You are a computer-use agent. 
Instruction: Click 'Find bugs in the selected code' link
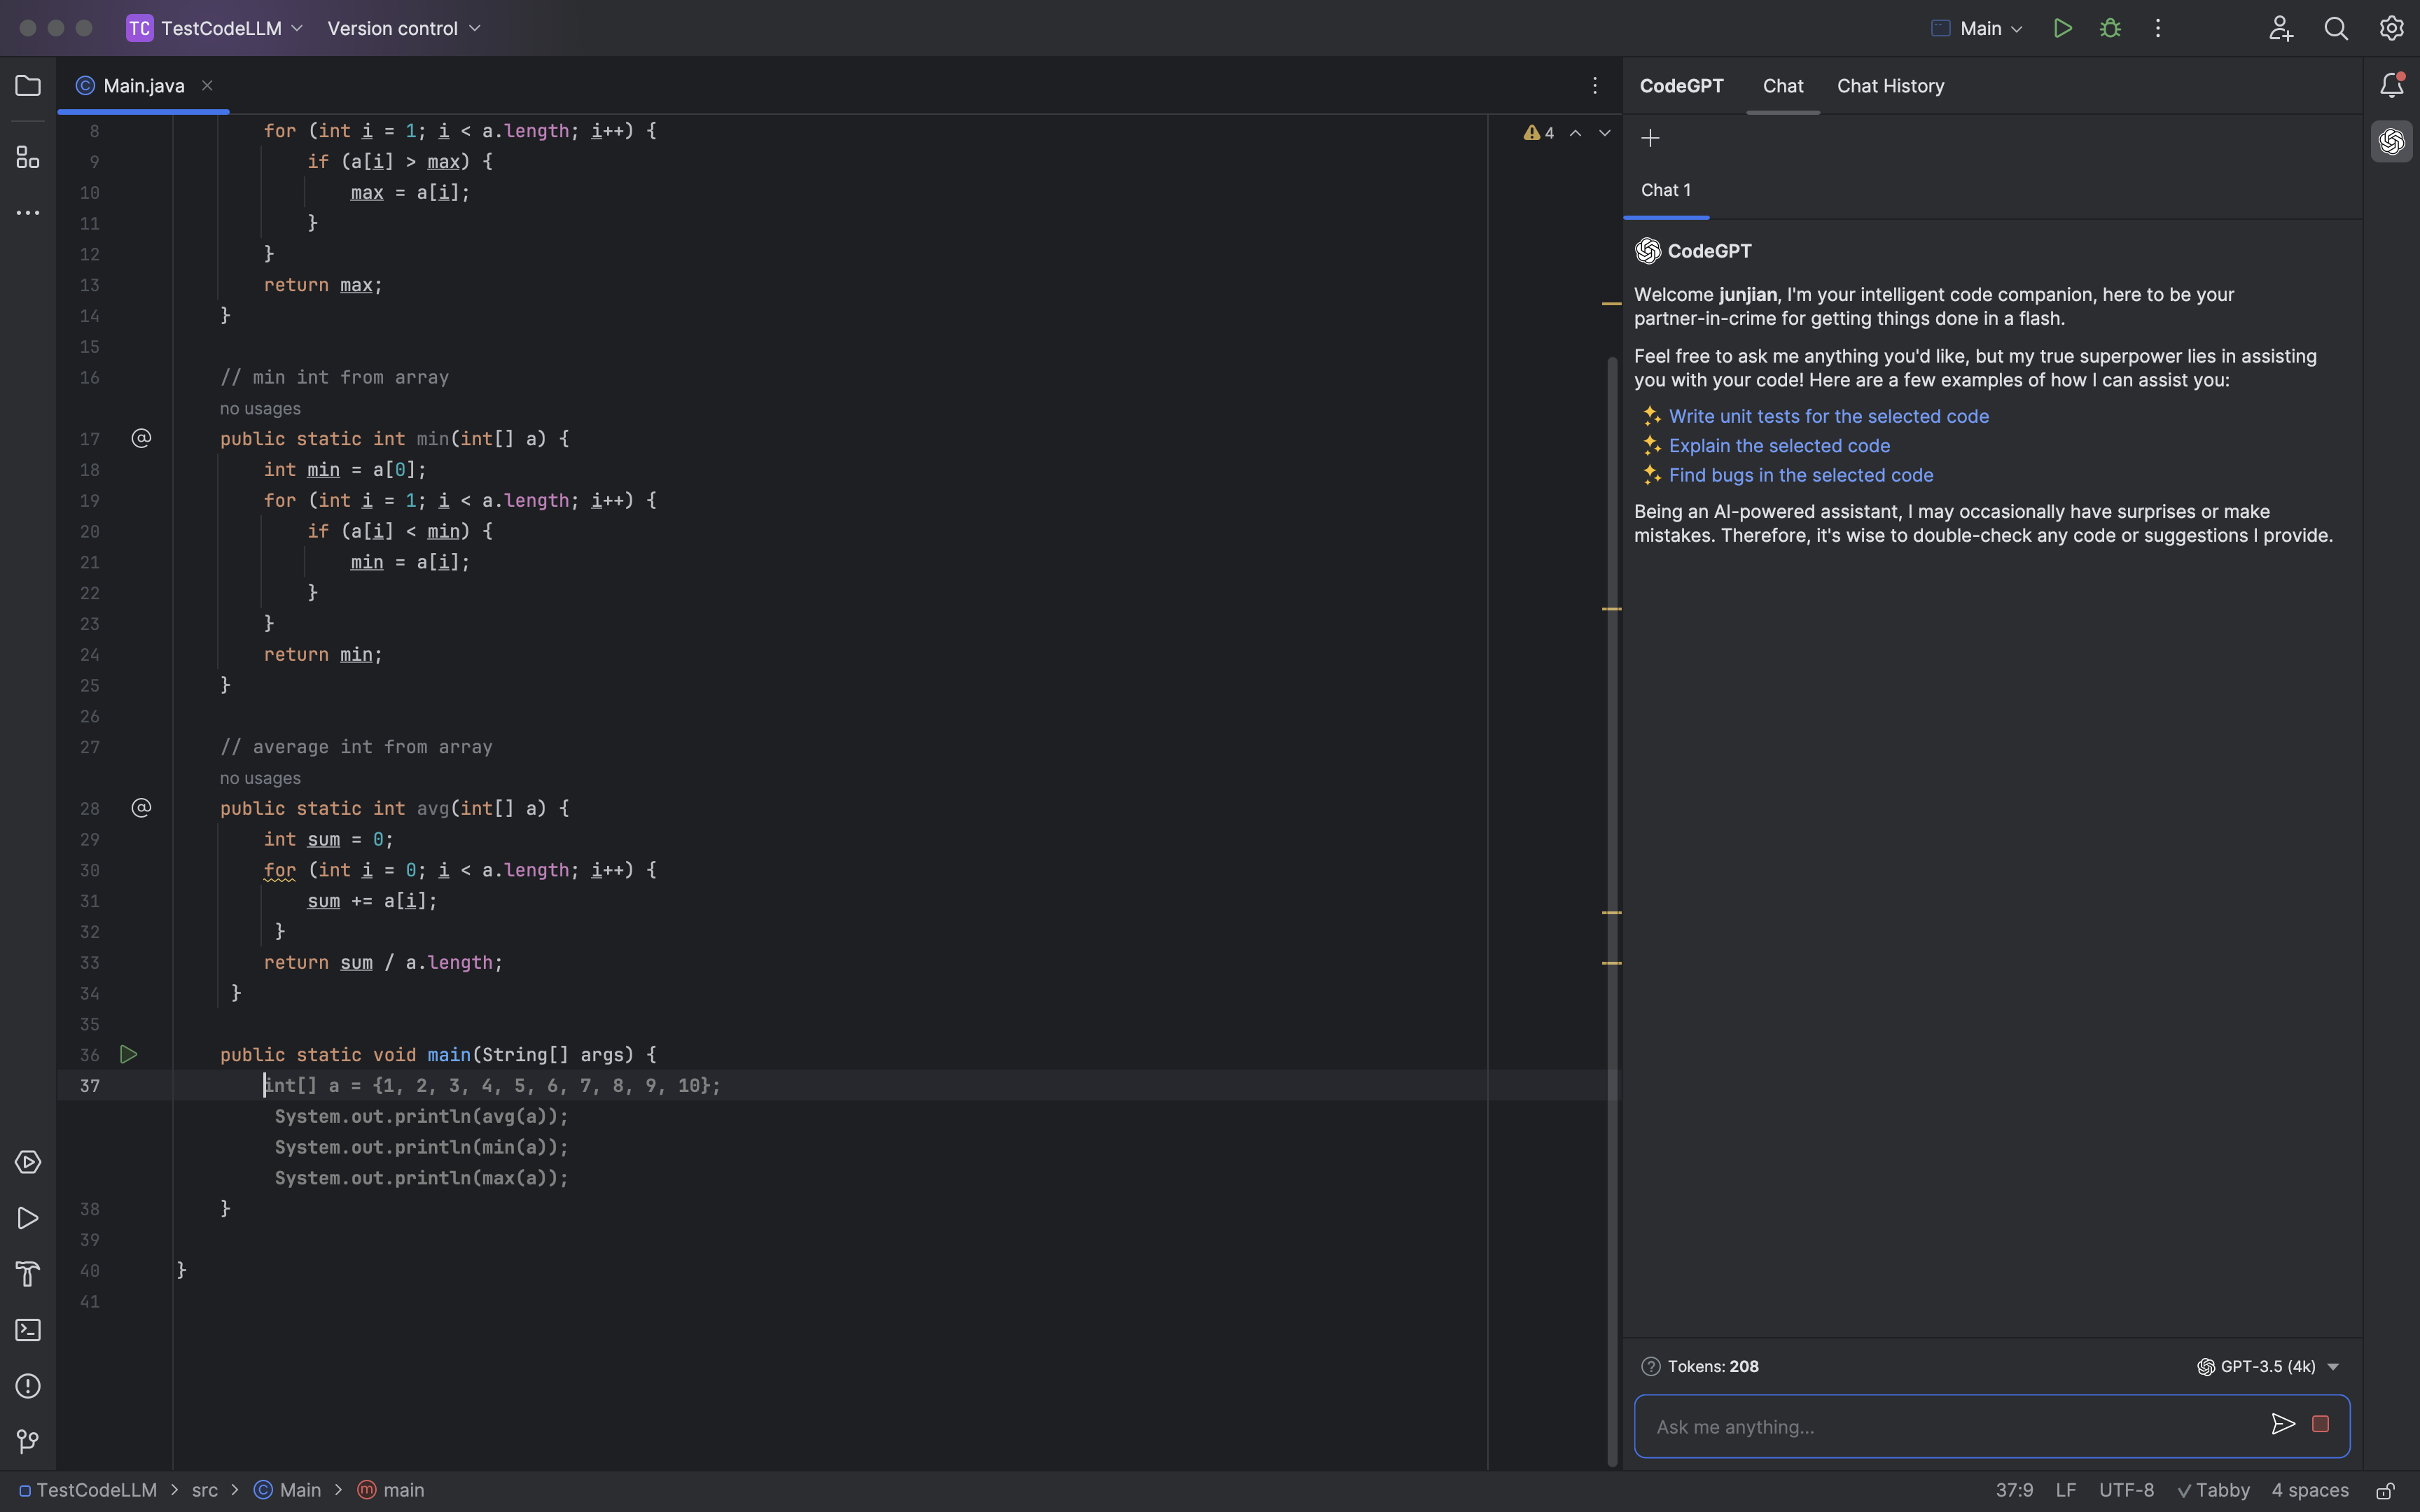pos(1800,475)
